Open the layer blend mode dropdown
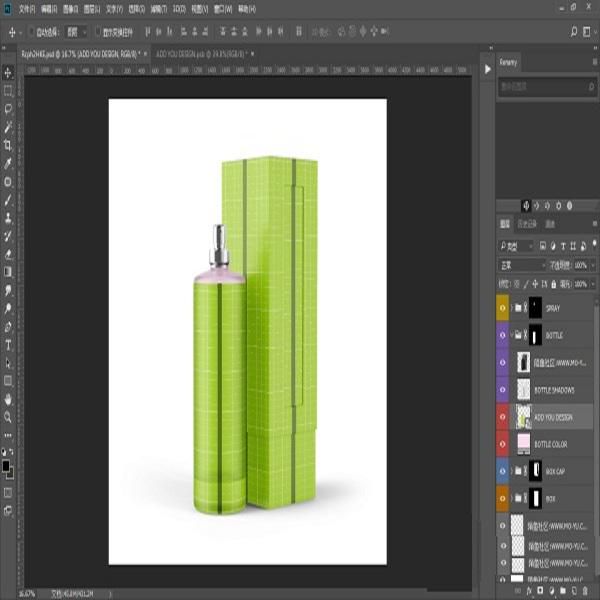600x600 pixels. [x=522, y=265]
